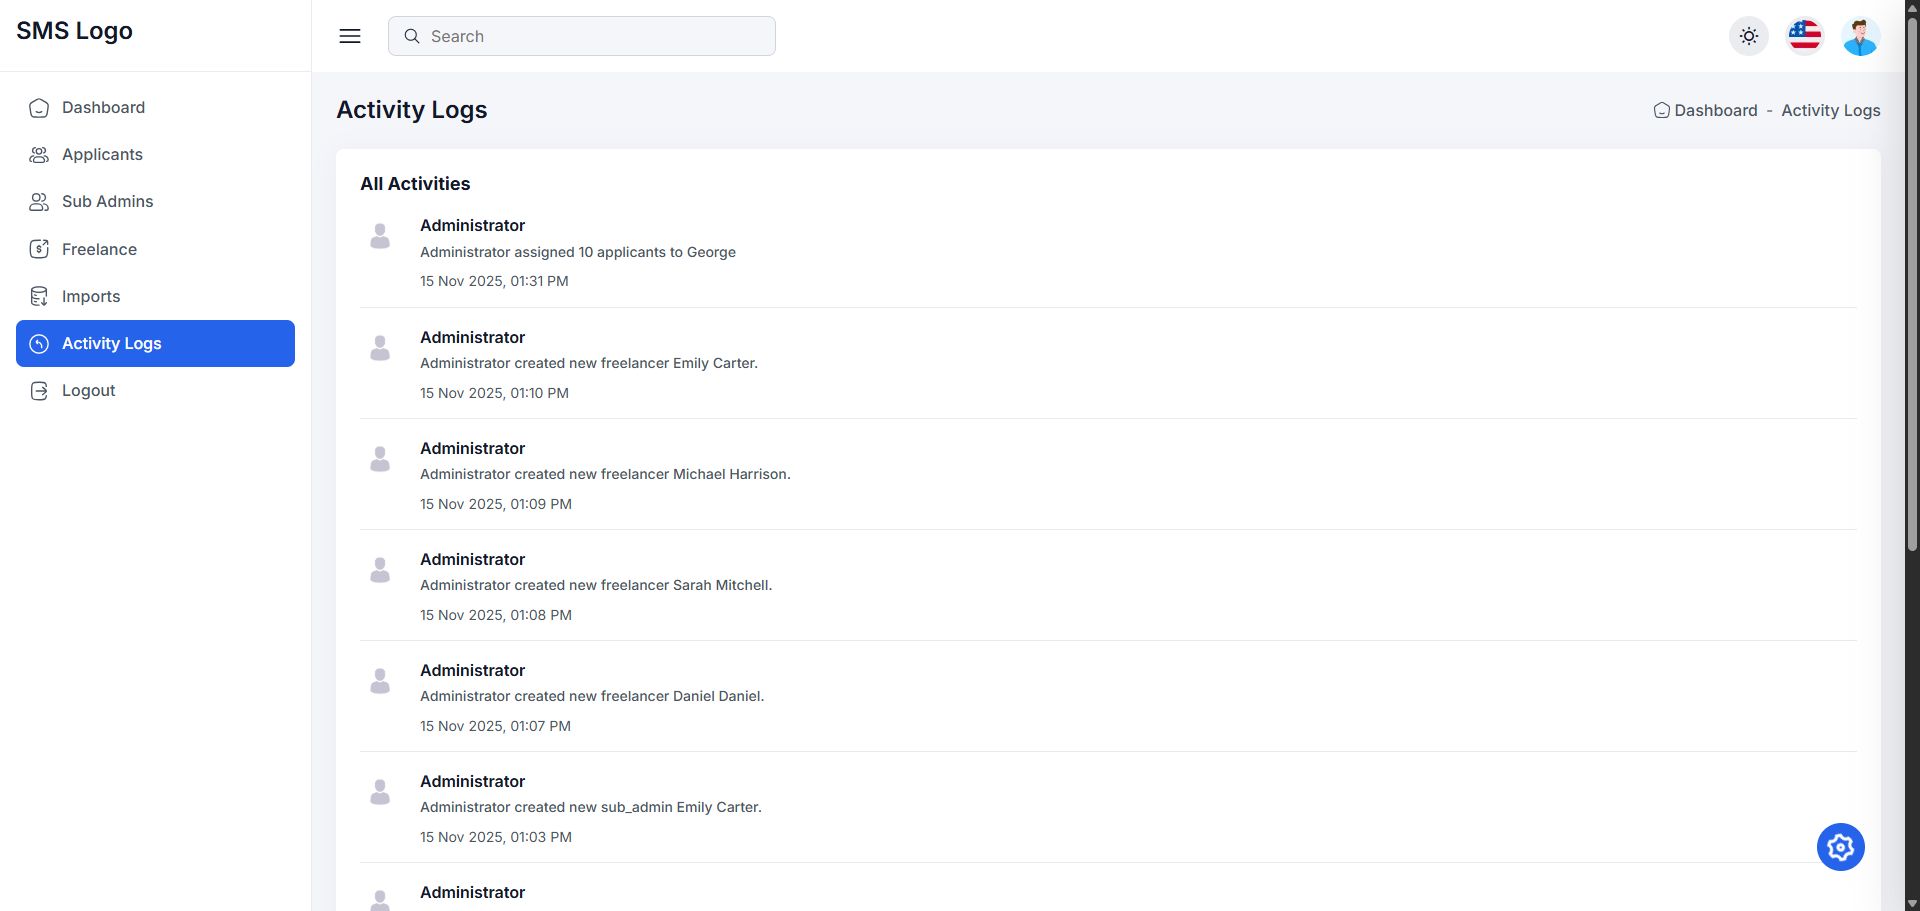Click the Sub Admins sidebar icon
The image size is (1920, 911).
39,202
